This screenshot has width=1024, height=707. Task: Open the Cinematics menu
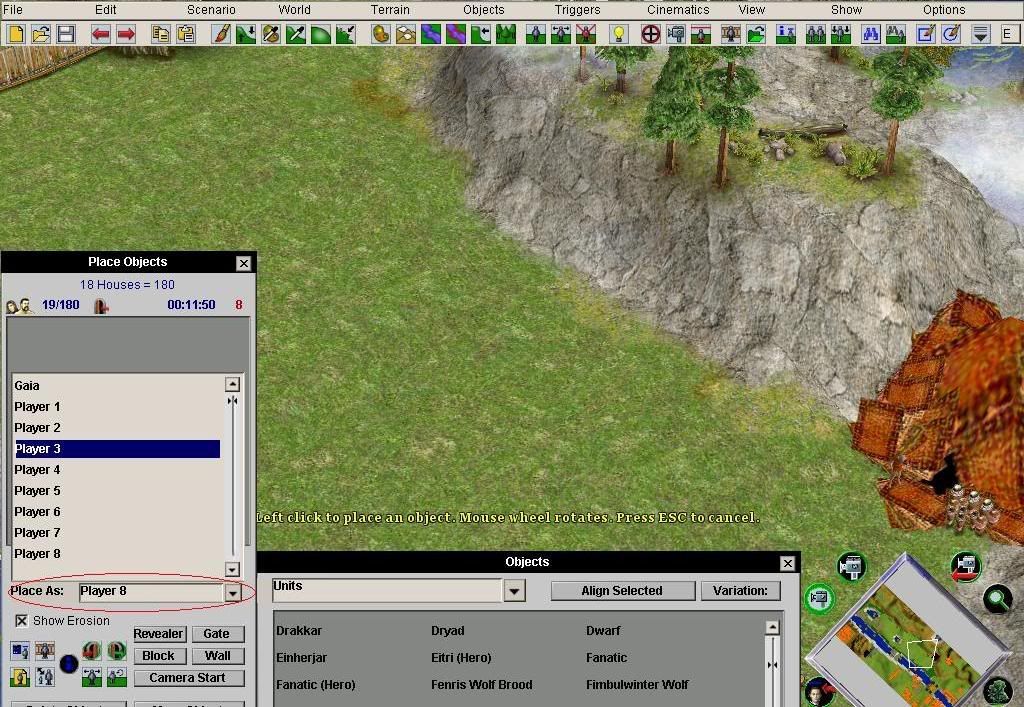[677, 9]
